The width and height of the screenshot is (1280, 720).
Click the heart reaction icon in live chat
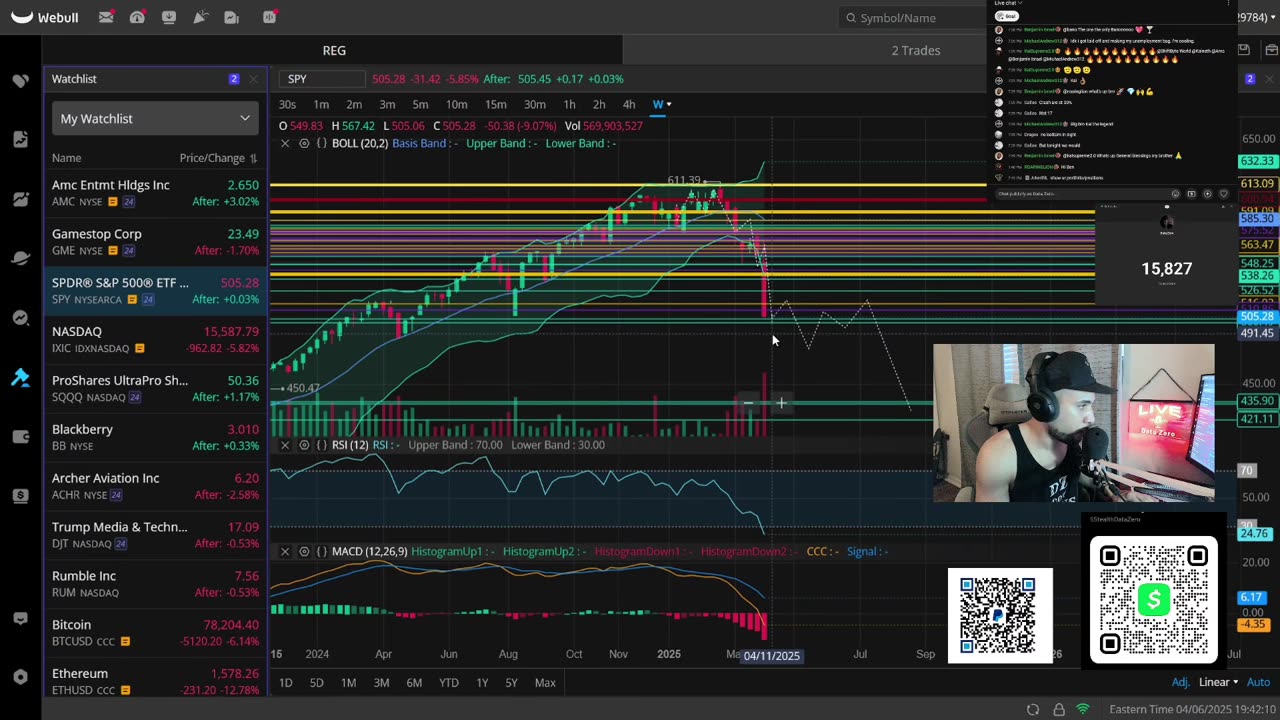pyautogui.click(x=1223, y=194)
